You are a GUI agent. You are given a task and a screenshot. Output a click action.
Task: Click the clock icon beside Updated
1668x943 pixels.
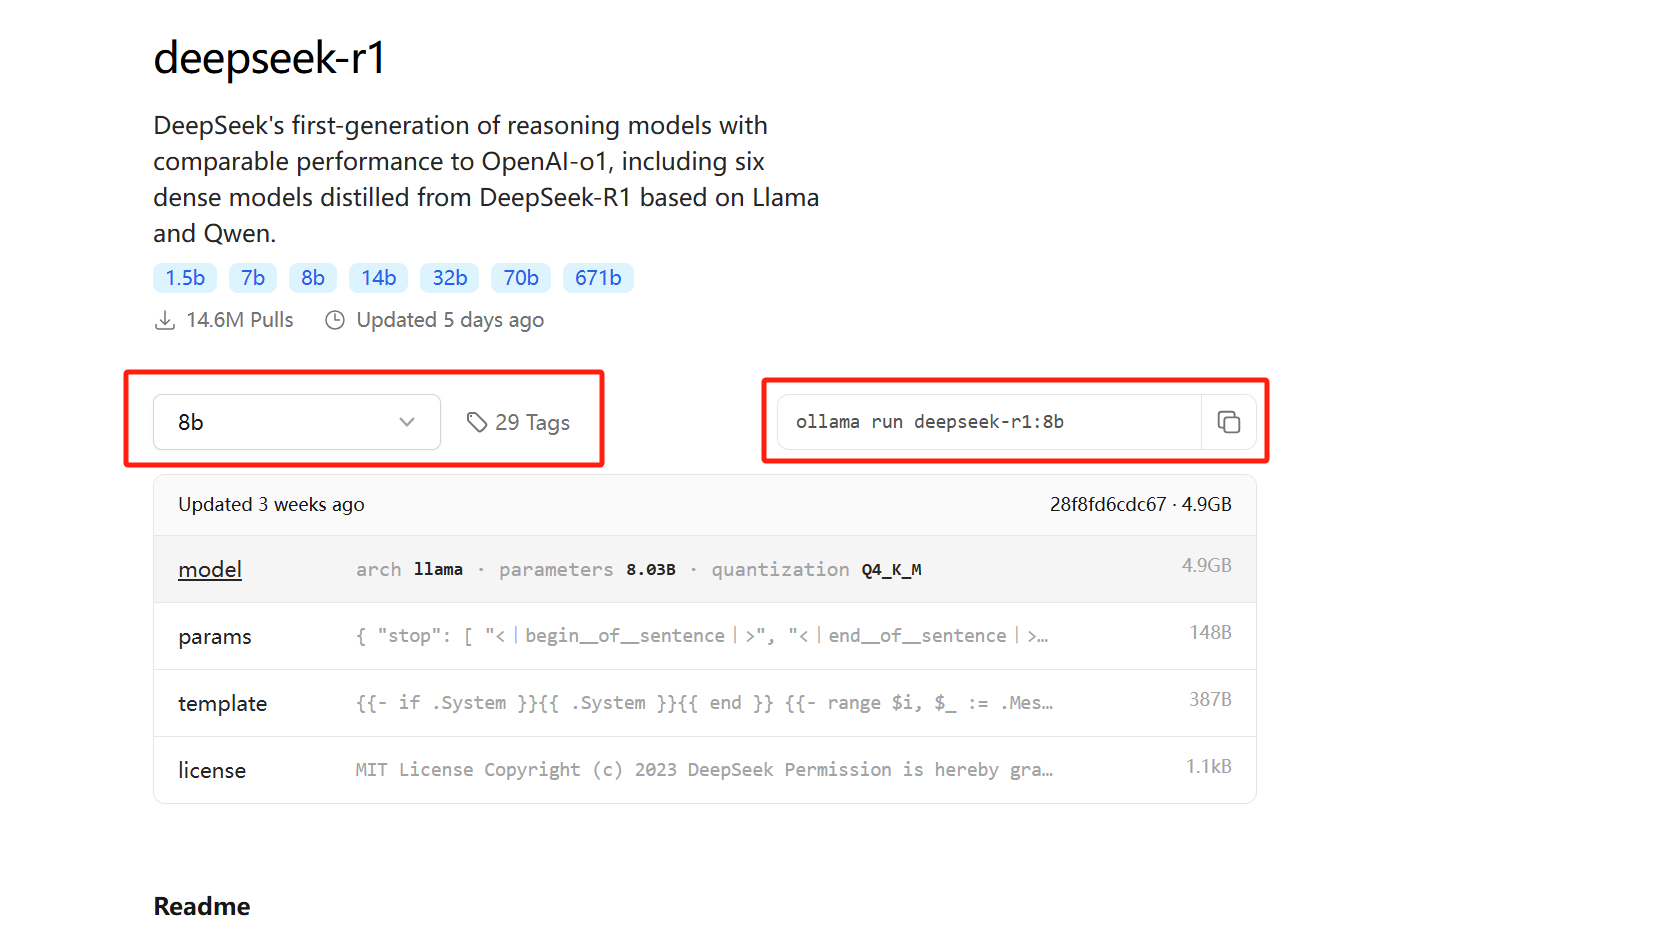click(x=335, y=320)
